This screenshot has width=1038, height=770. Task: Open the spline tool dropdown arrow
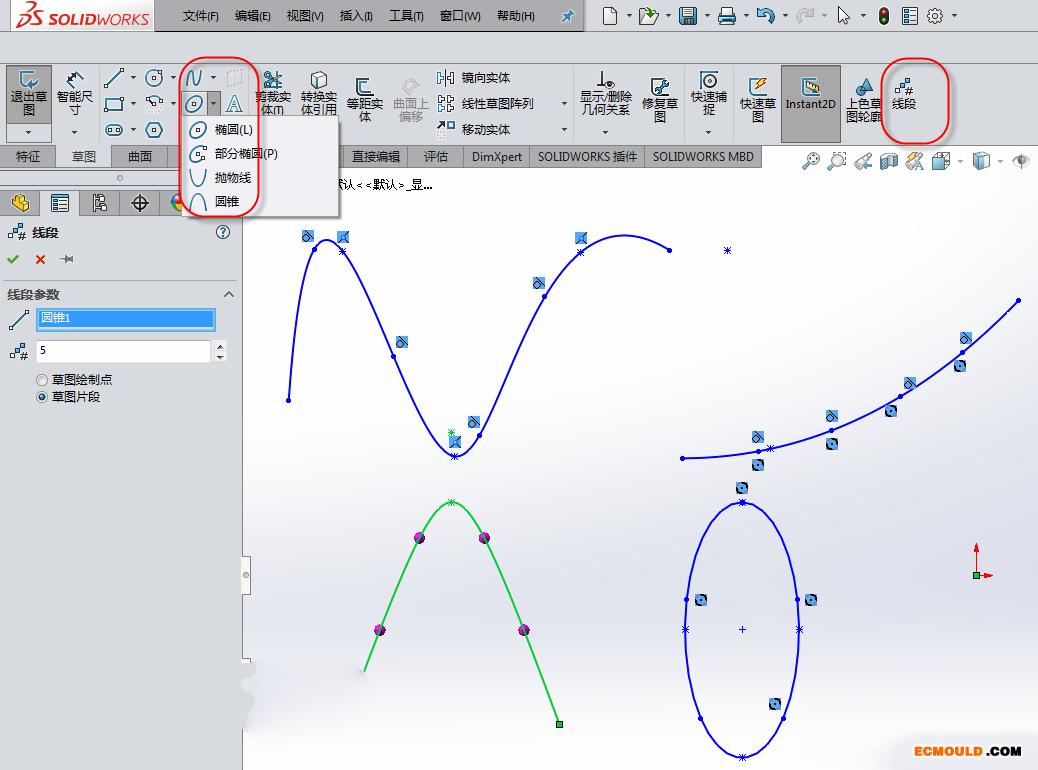coord(213,77)
